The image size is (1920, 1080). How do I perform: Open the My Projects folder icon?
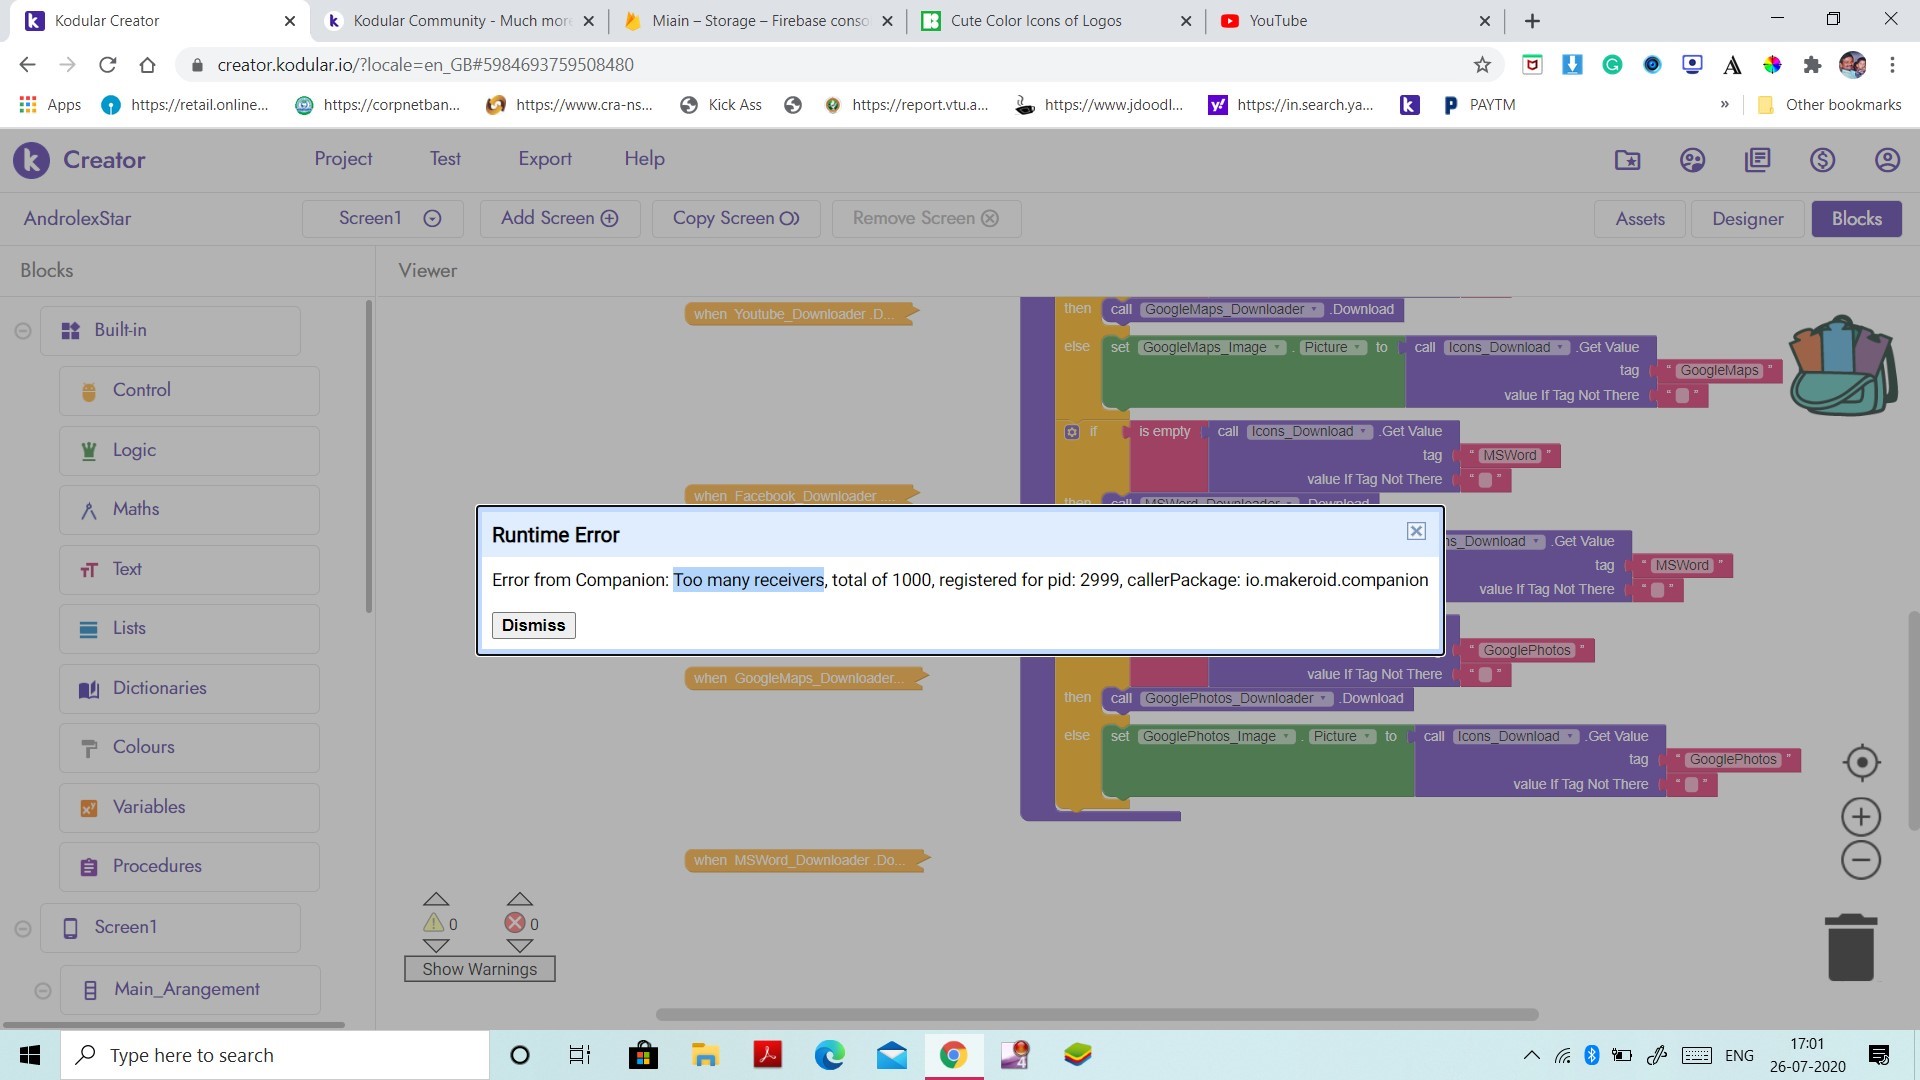point(1627,160)
